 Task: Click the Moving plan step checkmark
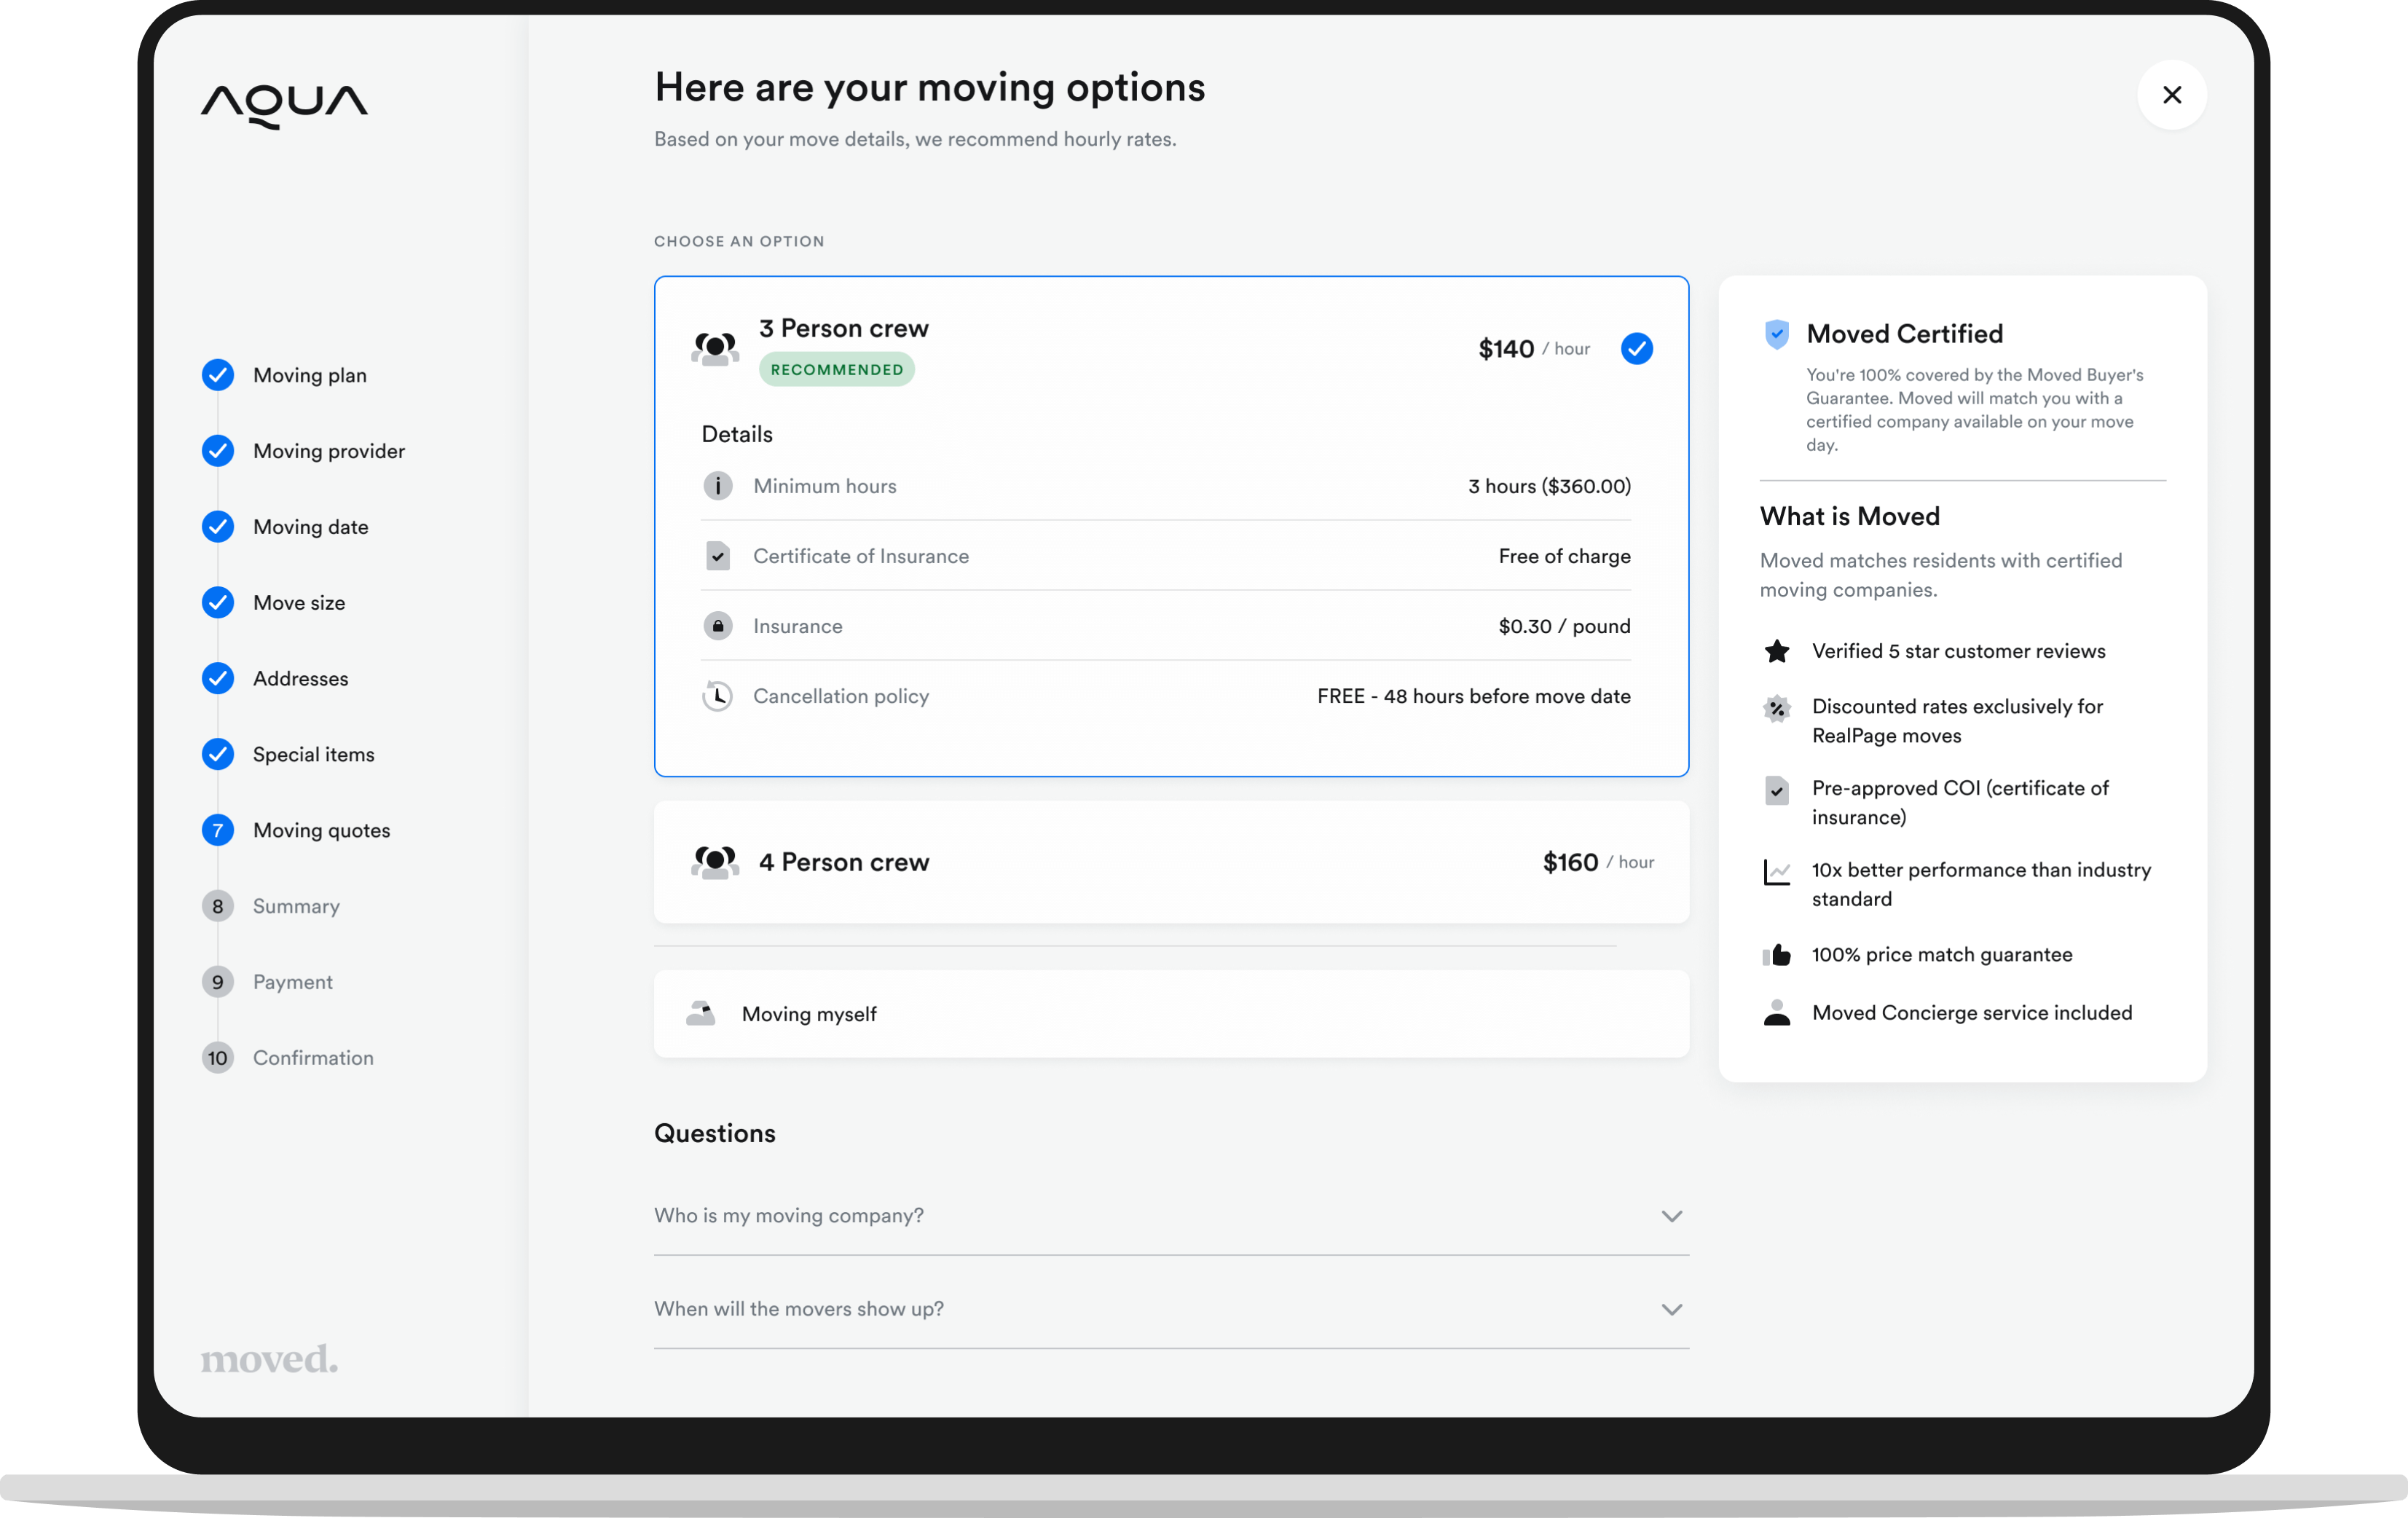(x=217, y=375)
